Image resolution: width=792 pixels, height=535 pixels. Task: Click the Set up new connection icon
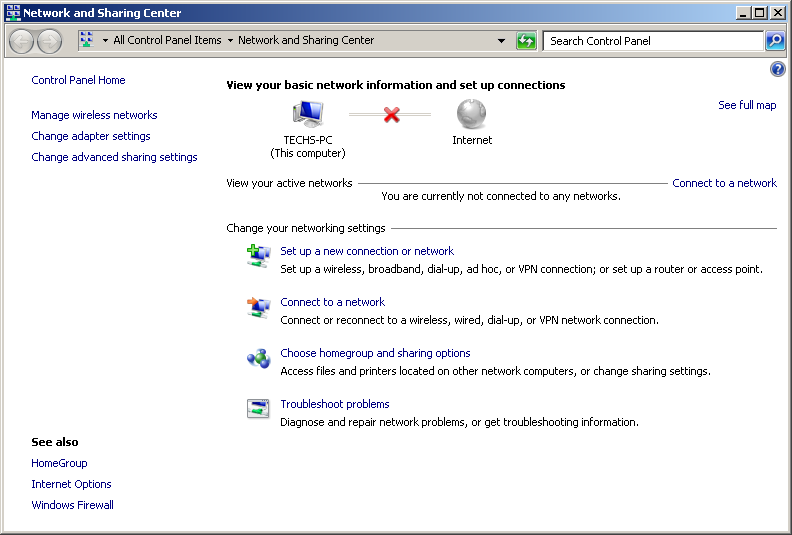click(258, 256)
